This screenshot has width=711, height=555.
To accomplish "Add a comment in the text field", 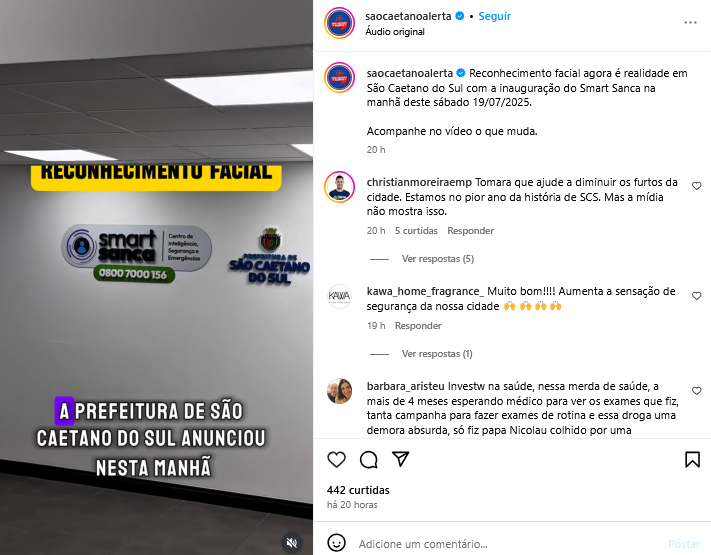I will click(x=508, y=544).
